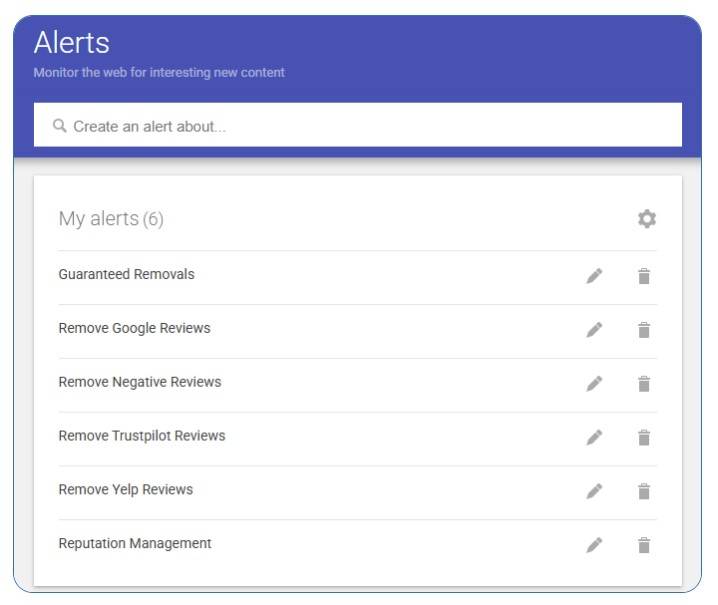Delete the Remove Yelp Reviews alert
718x605 pixels.
[x=644, y=491]
